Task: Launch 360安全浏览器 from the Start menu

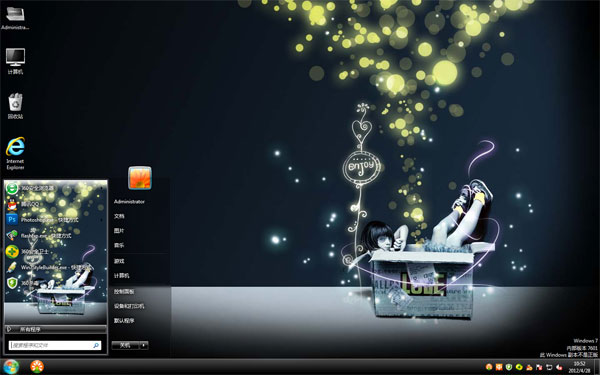Action: pyautogui.click(x=55, y=188)
